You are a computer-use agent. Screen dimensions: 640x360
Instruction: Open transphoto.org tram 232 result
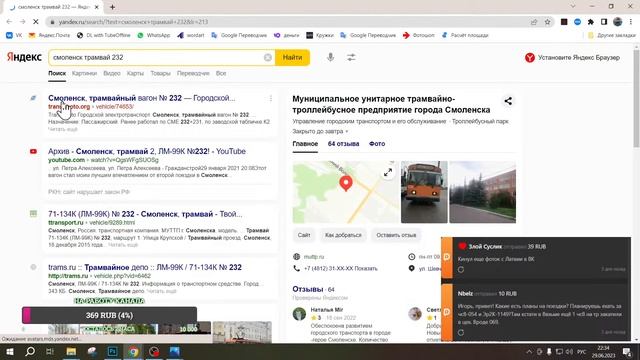tap(142, 98)
